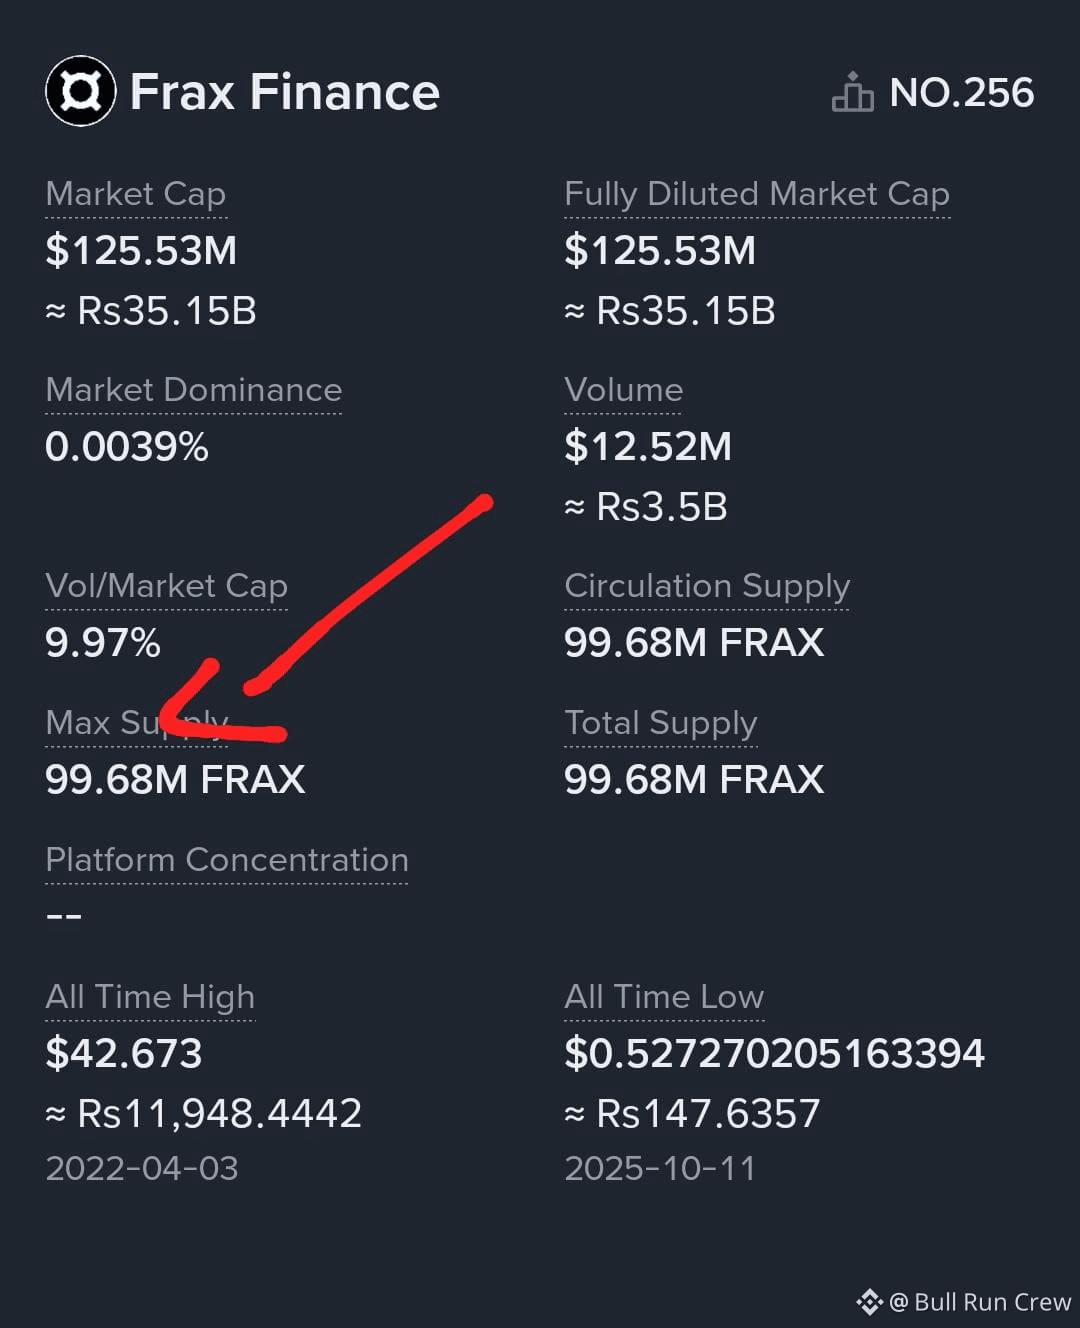Tap the Max Supply label
Screen dimensions: 1080x1328
(x=137, y=722)
